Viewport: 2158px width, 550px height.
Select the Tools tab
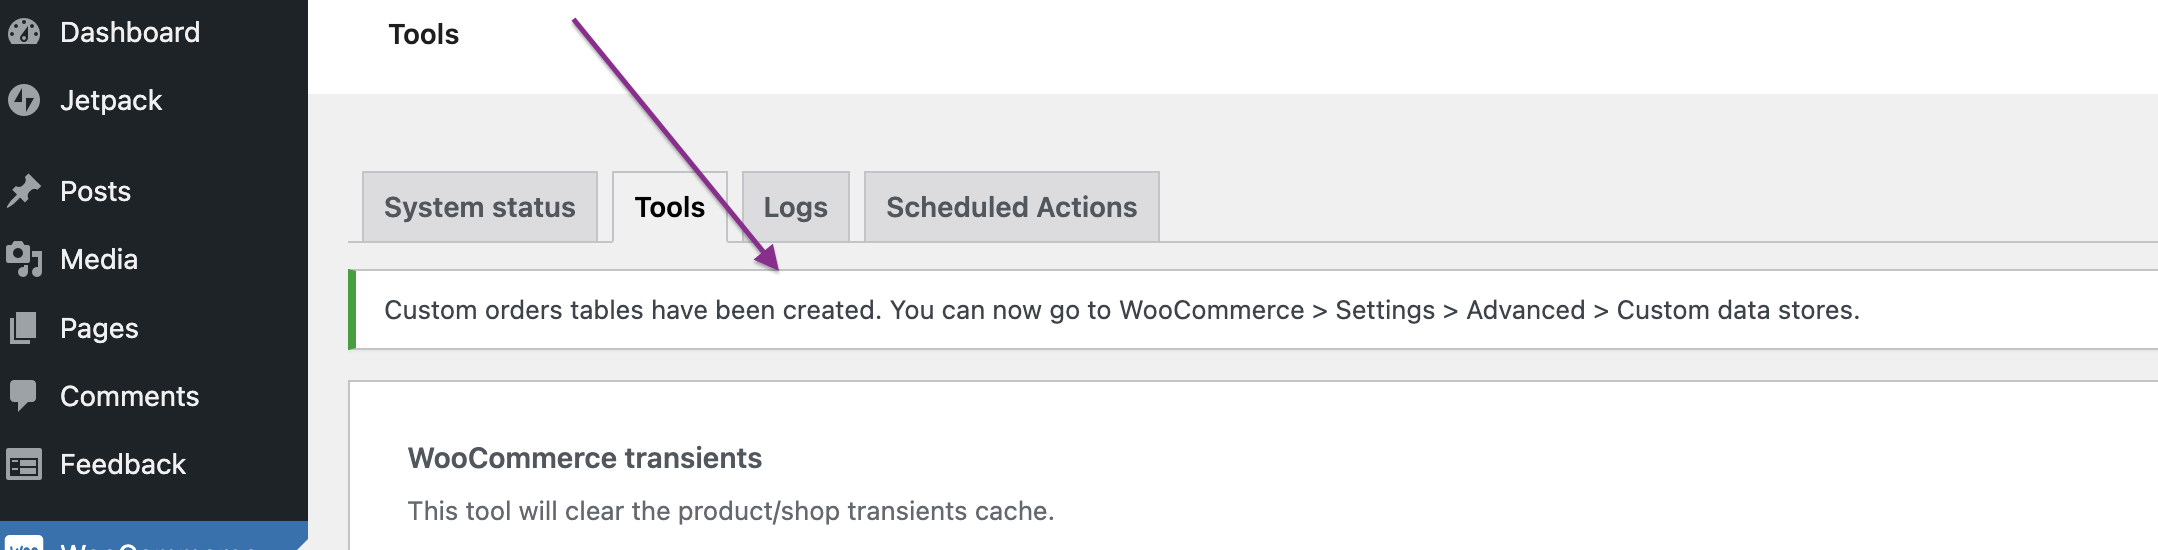click(x=670, y=207)
